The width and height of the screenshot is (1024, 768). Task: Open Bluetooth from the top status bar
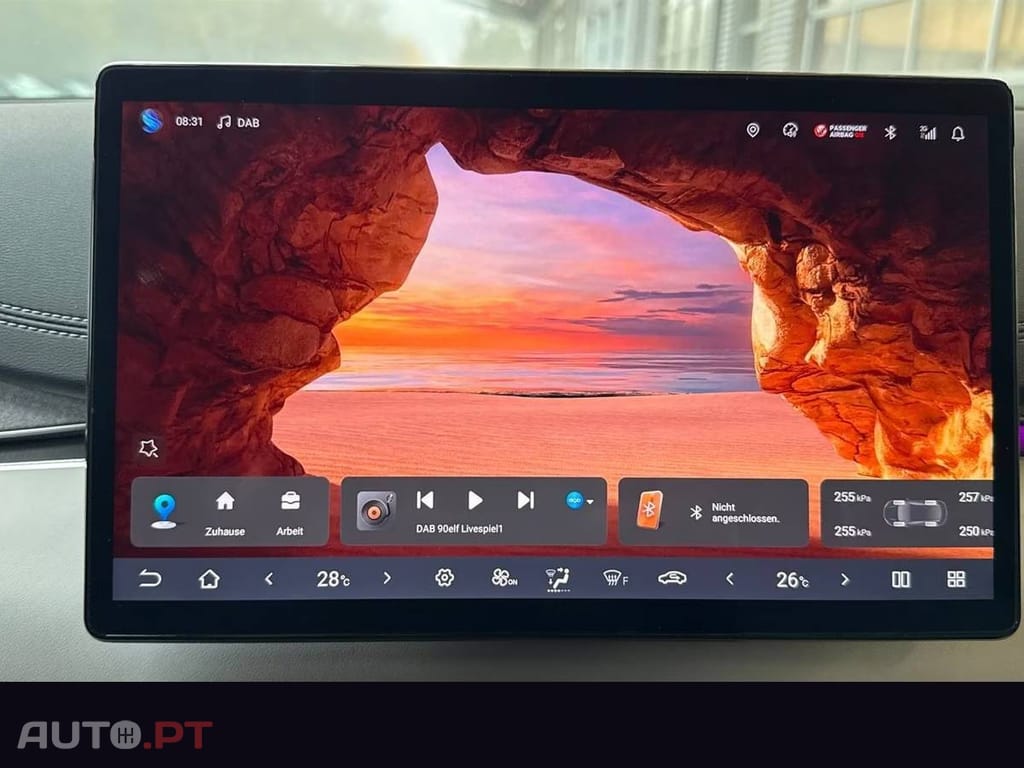coord(889,133)
